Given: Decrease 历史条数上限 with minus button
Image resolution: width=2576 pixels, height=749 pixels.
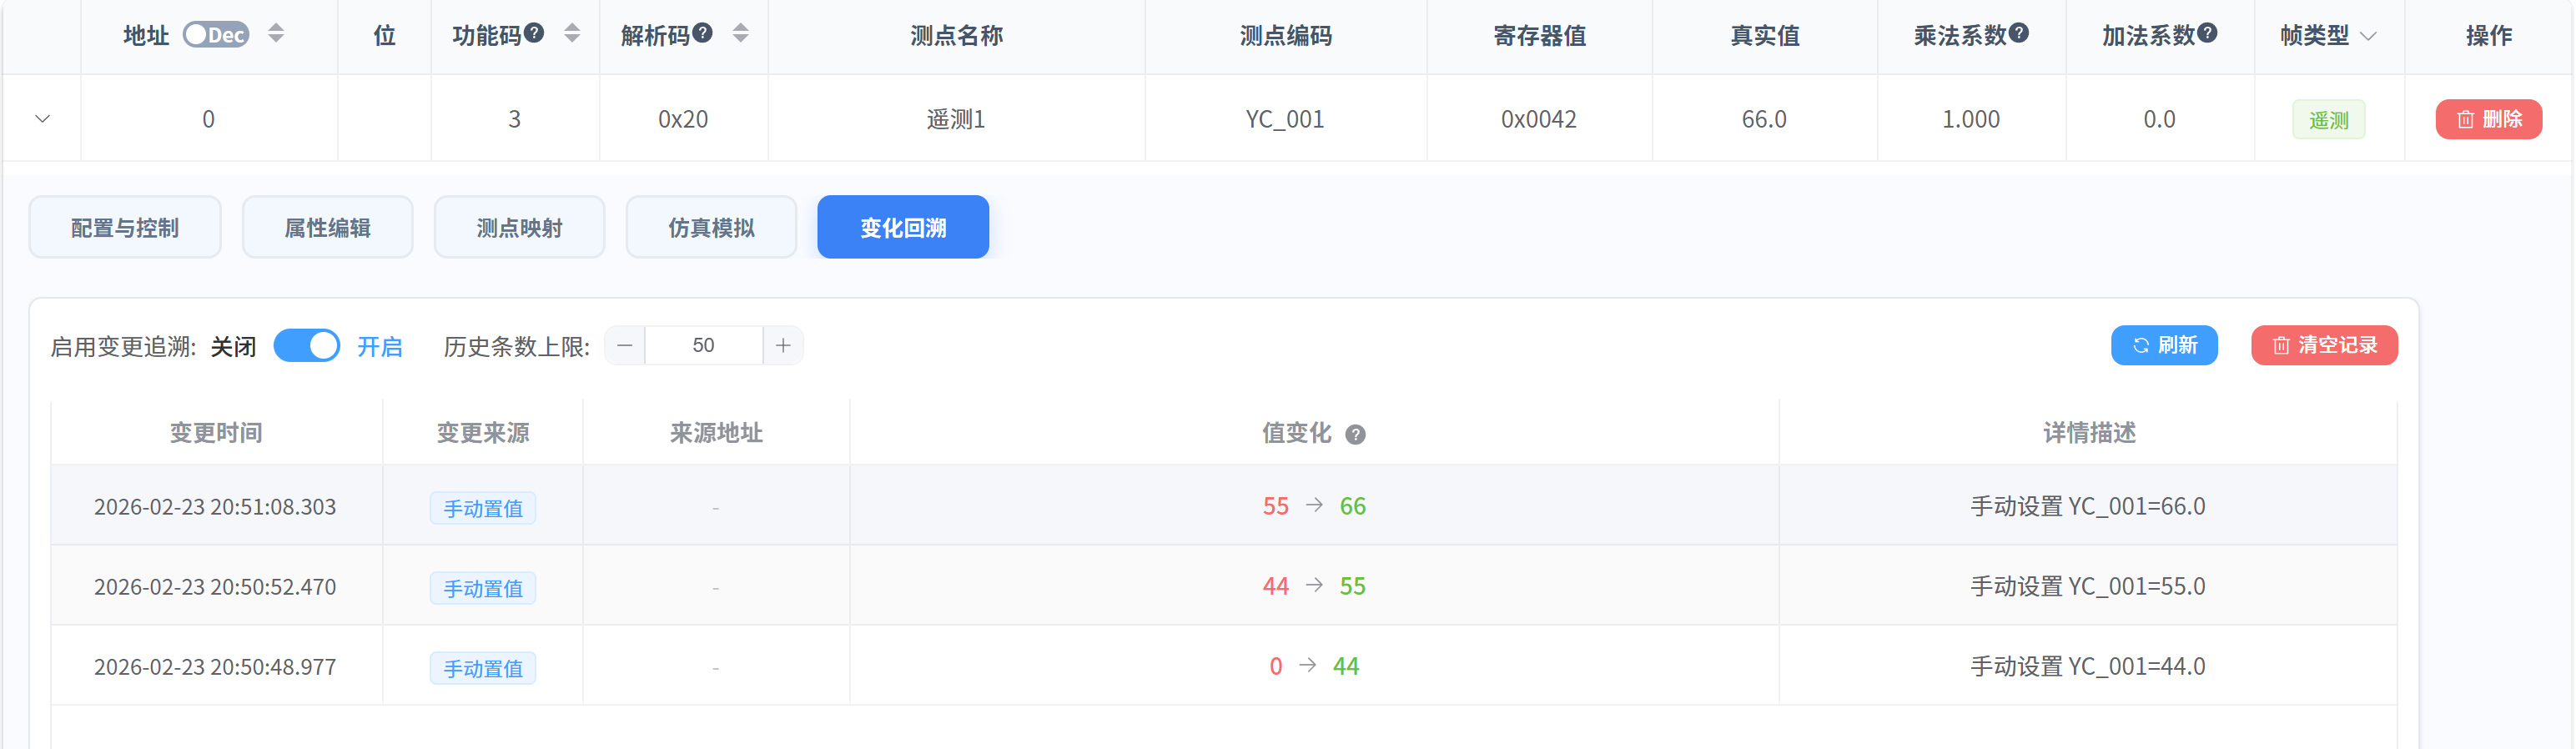Looking at the screenshot, I should coord(625,346).
